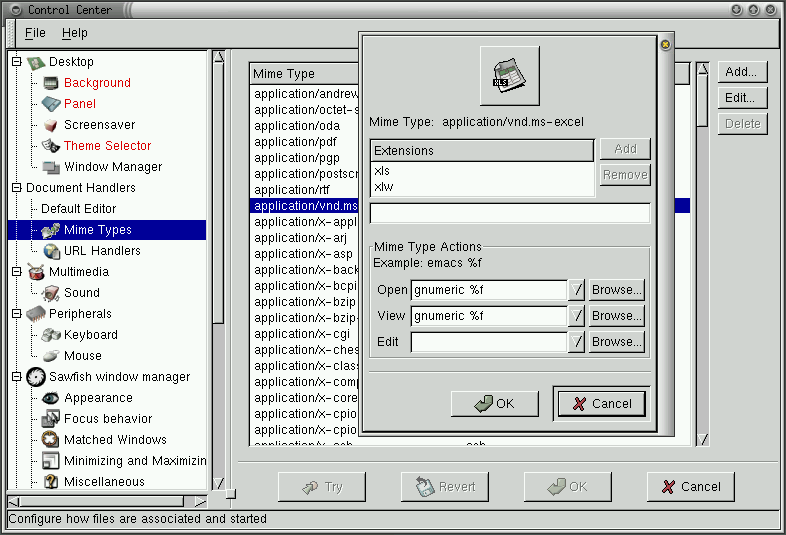The image size is (786, 535).
Task: Open the View command dropdown arrow
Action: point(576,316)
